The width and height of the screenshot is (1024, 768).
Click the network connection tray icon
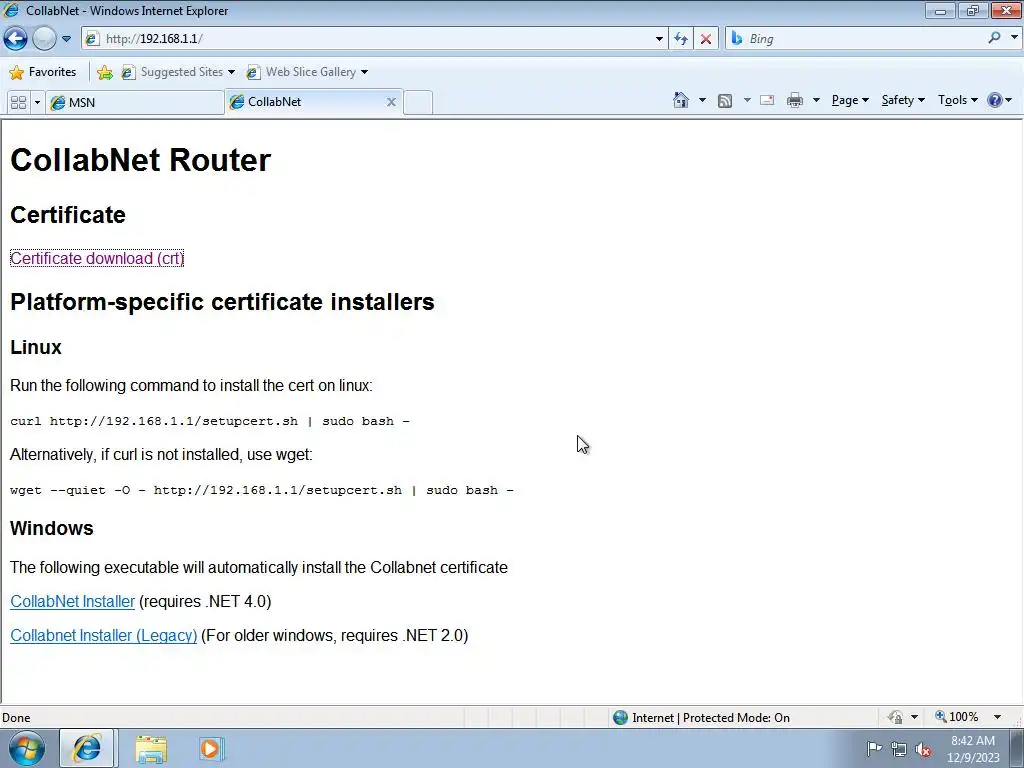pyautogui.click(x=899, y=749)
